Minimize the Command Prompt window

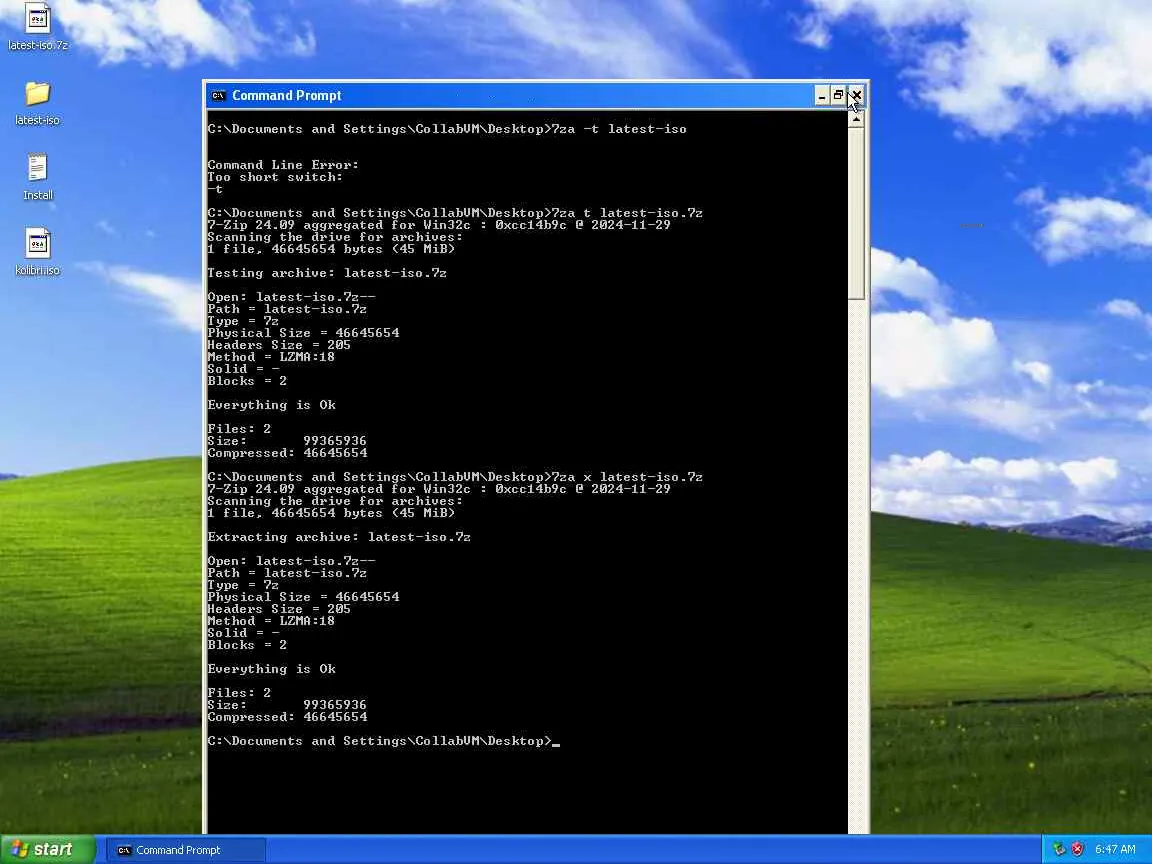coord(822,96)
